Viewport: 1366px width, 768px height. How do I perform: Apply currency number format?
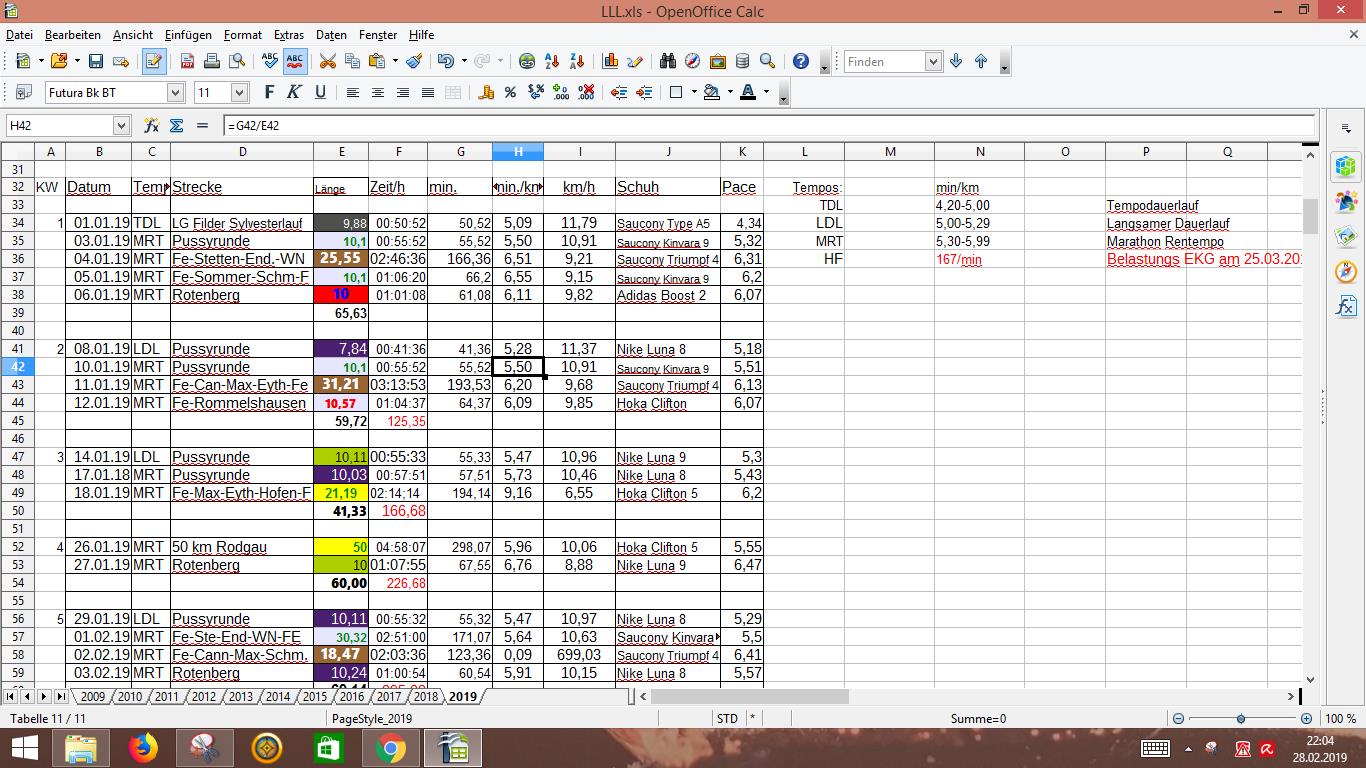tap(486, 93)
